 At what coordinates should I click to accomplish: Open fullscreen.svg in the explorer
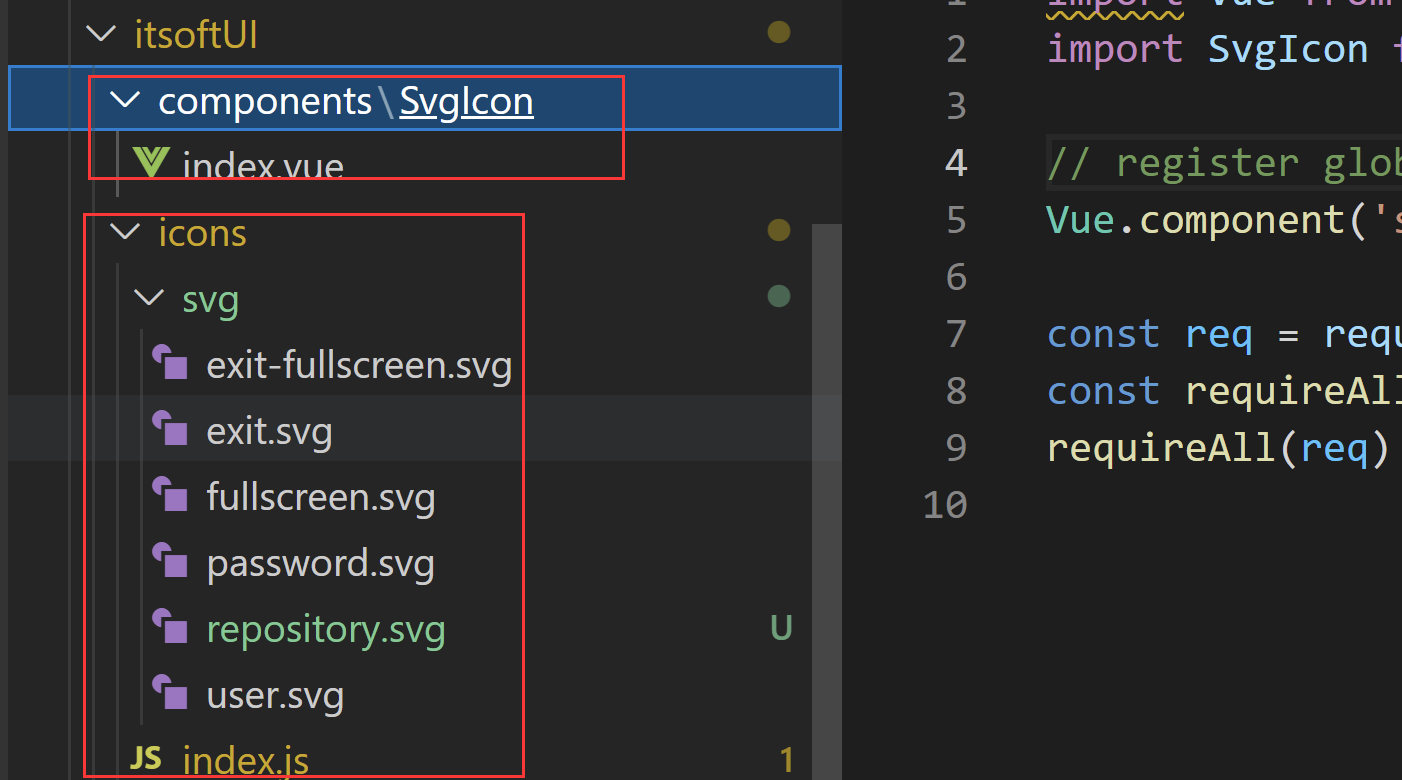(321, 497)
